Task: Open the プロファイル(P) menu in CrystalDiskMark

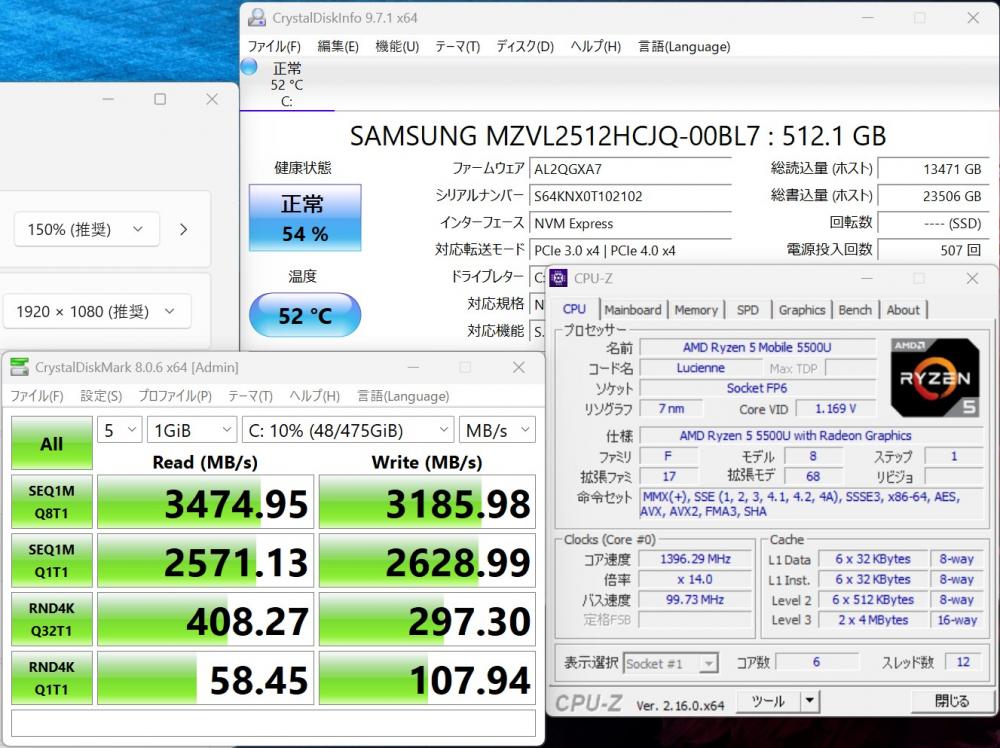Action: click(175, 396)
